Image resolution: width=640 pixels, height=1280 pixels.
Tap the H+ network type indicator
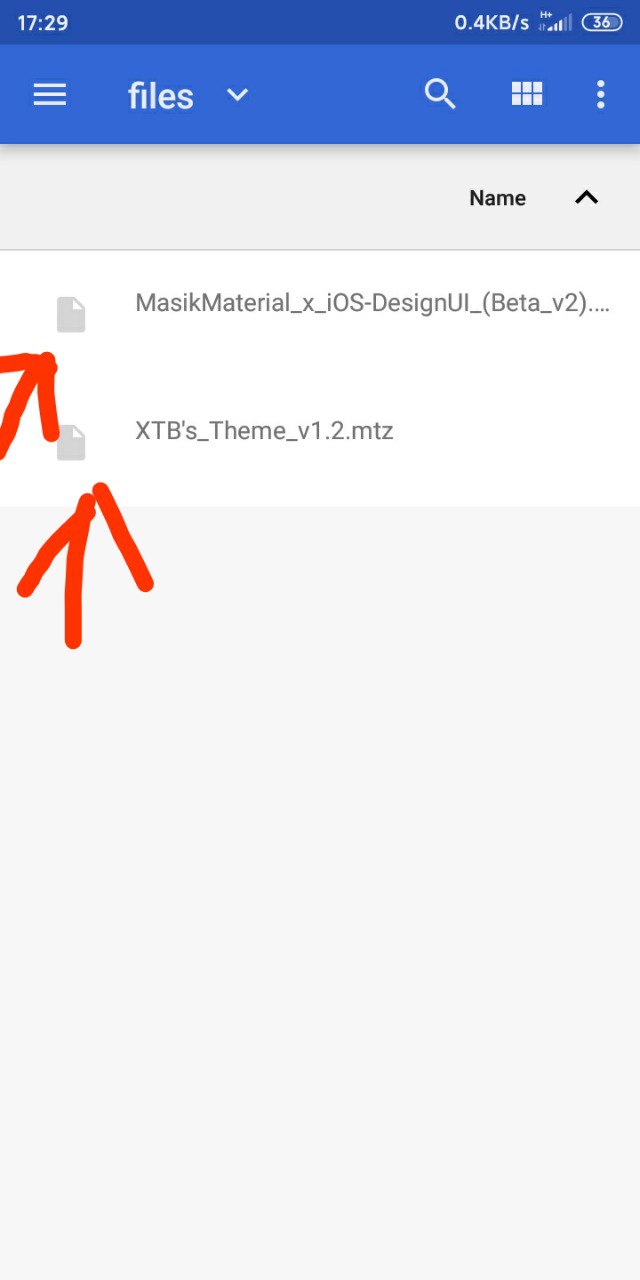(x=545, y=15)
